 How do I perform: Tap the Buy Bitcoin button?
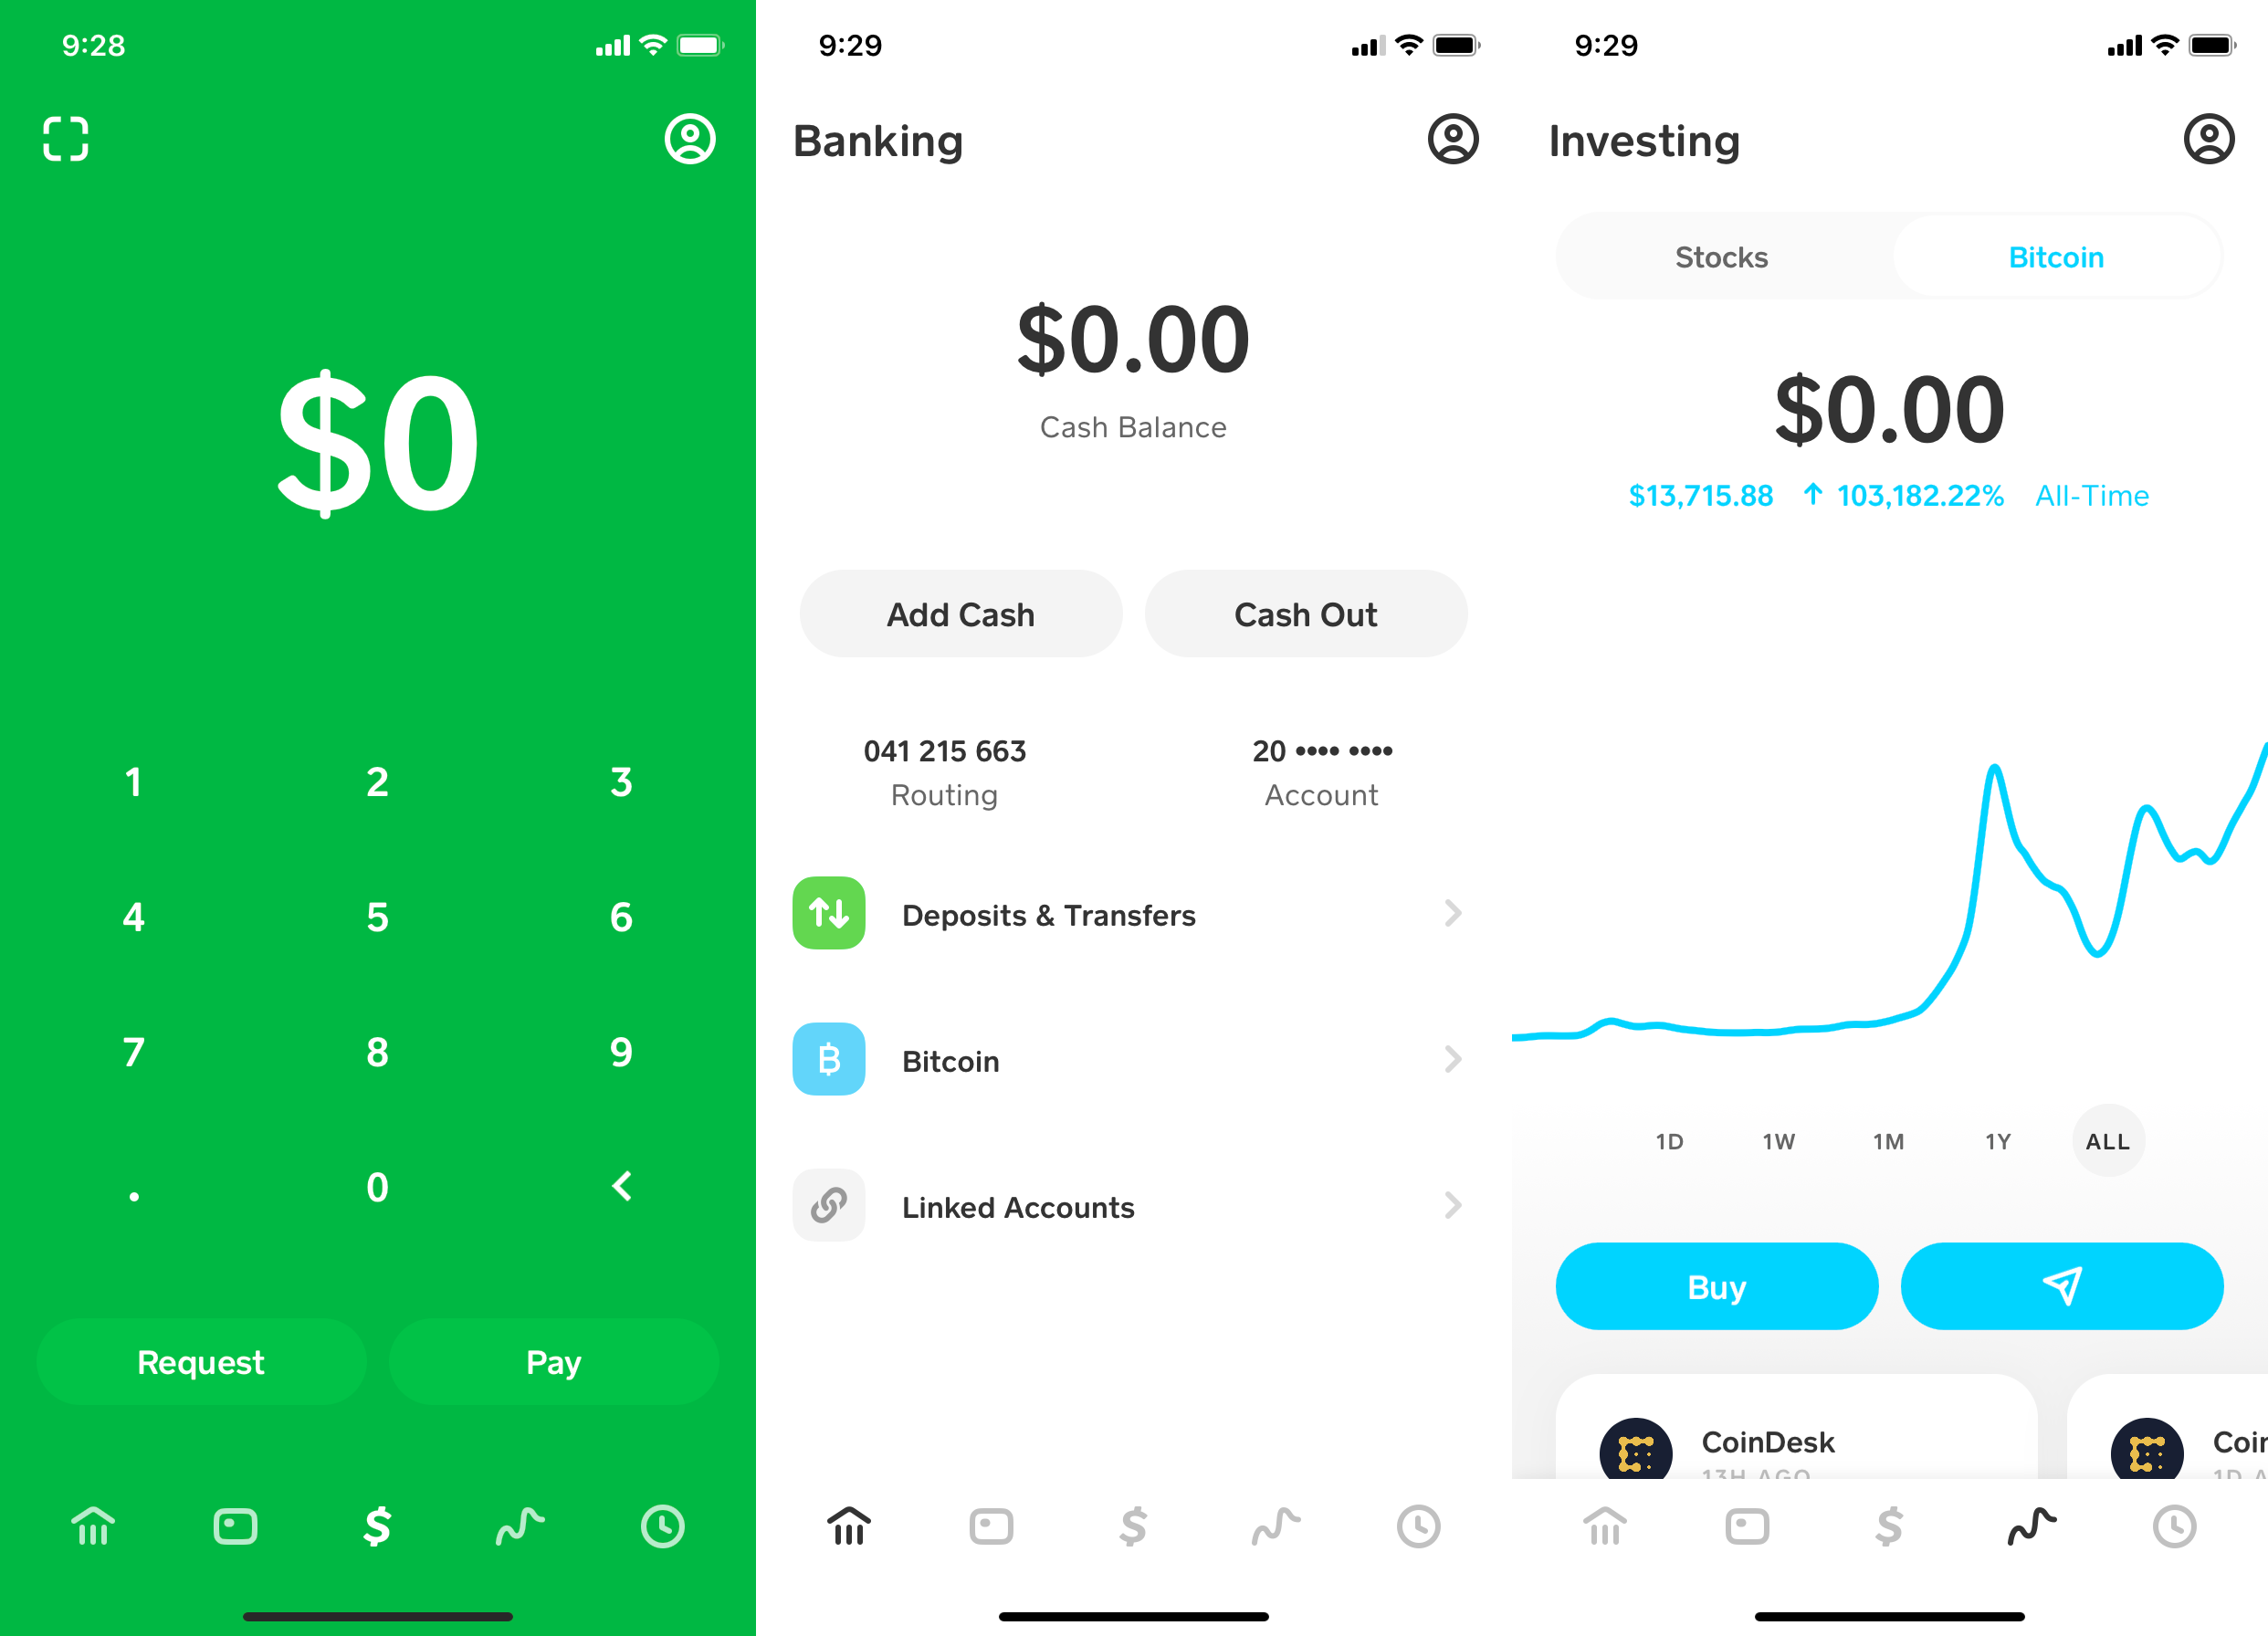coord(1717,1287)
